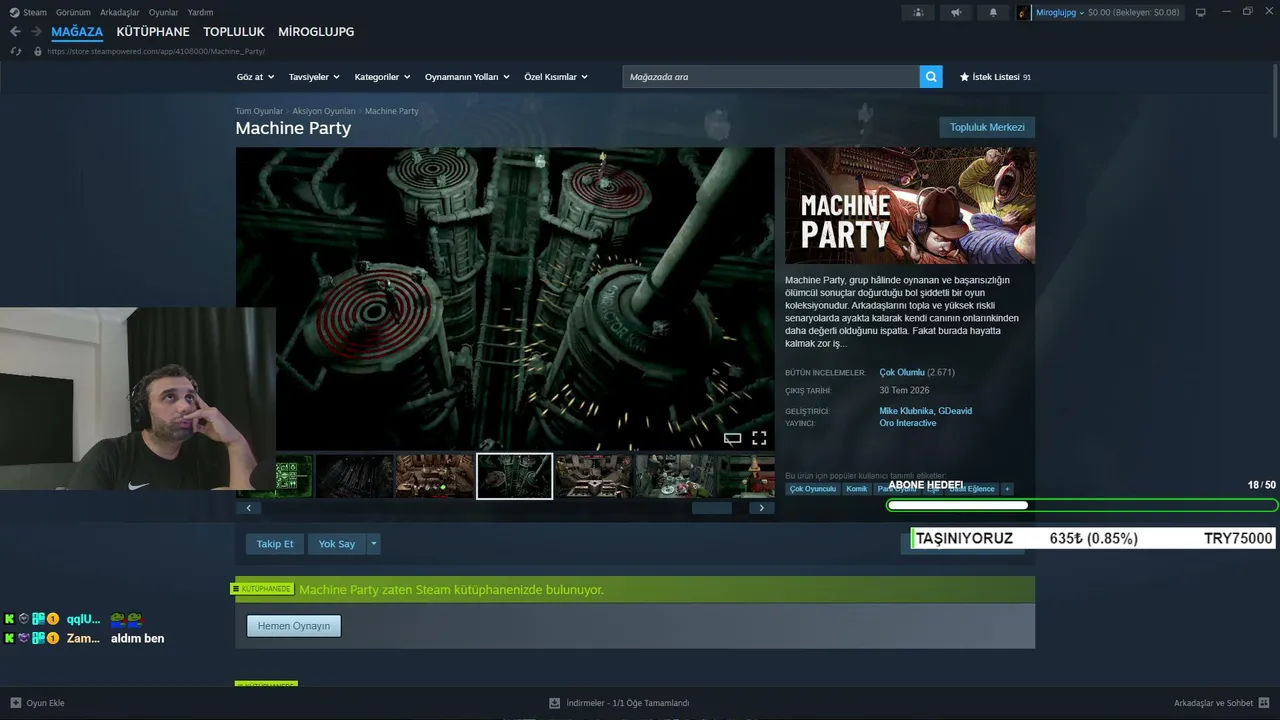Open the MİROGLUJPG profile tab
Screen dimensions: 1280x720
[316, 32]
